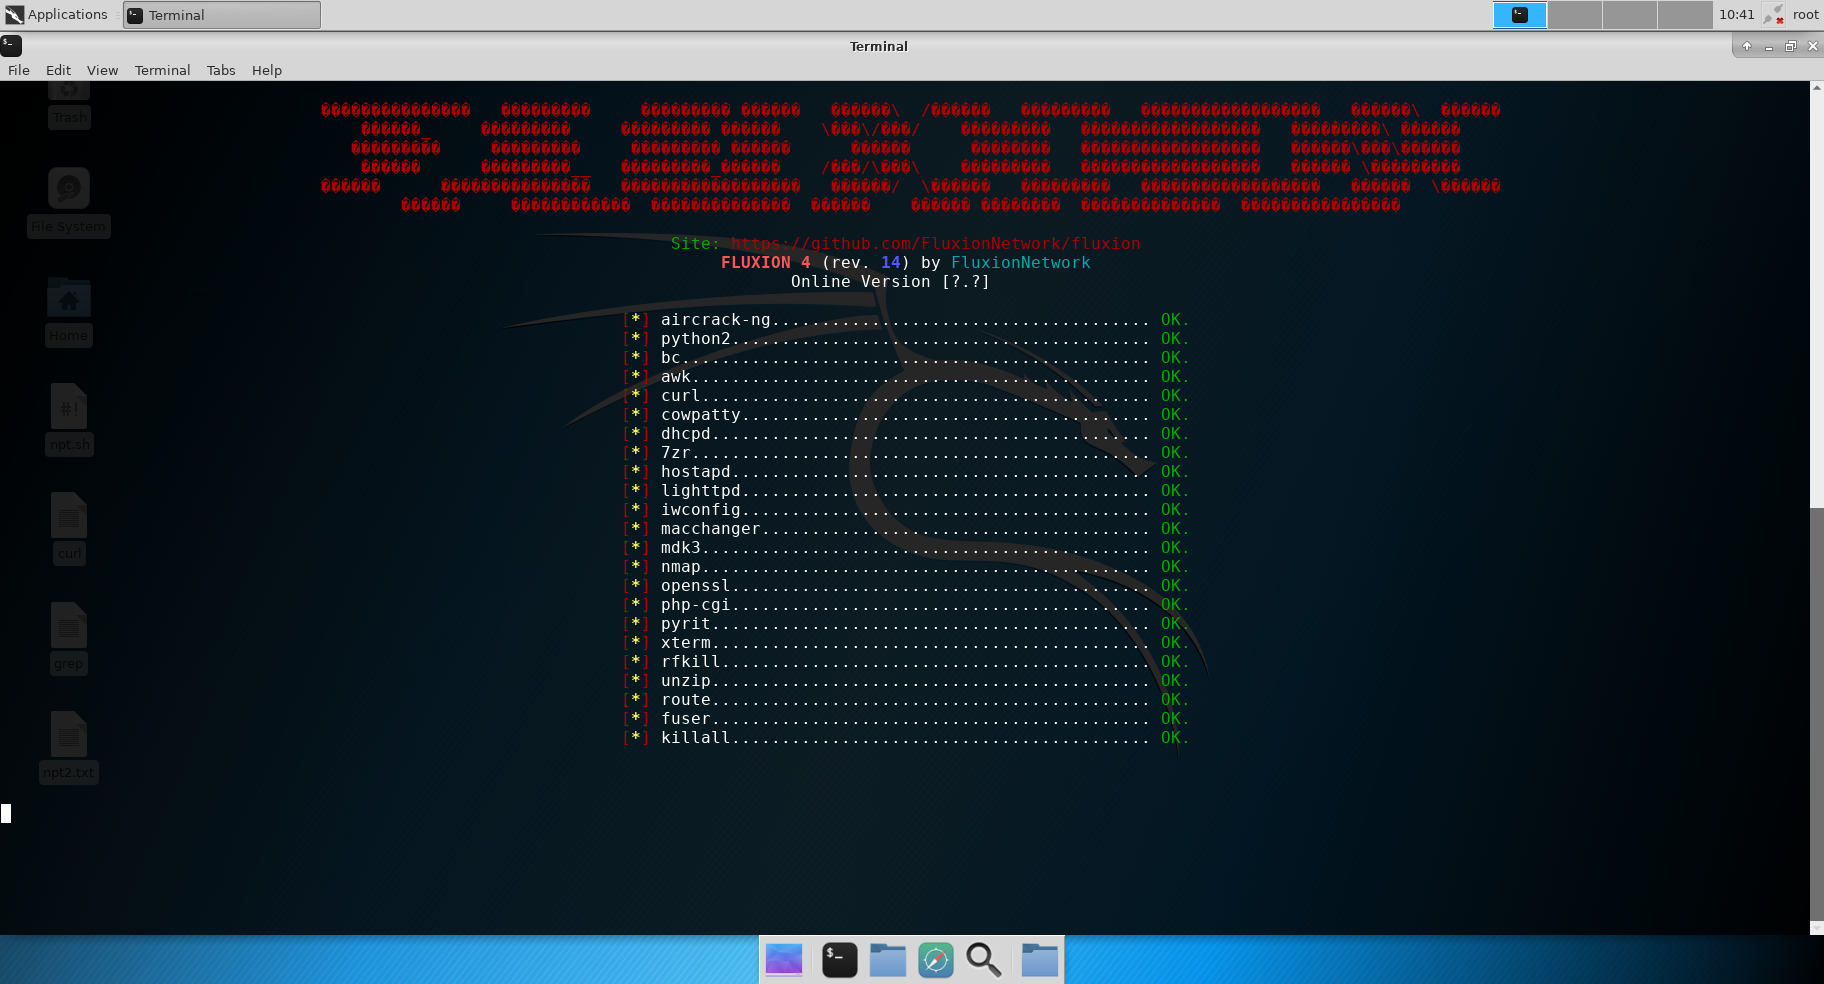Open application finder magnifier in dock

point(984,960)
